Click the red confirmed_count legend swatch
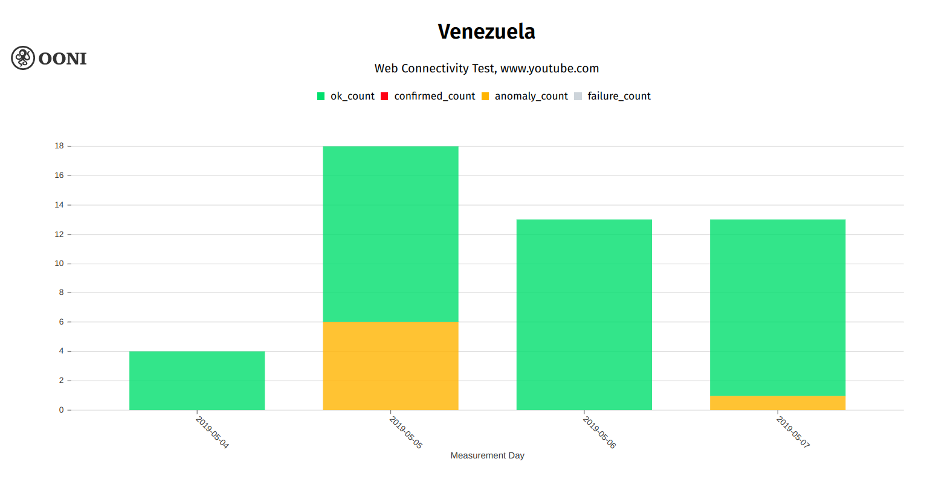This screenshot has width=936, height=488. (x=385, y=96)
